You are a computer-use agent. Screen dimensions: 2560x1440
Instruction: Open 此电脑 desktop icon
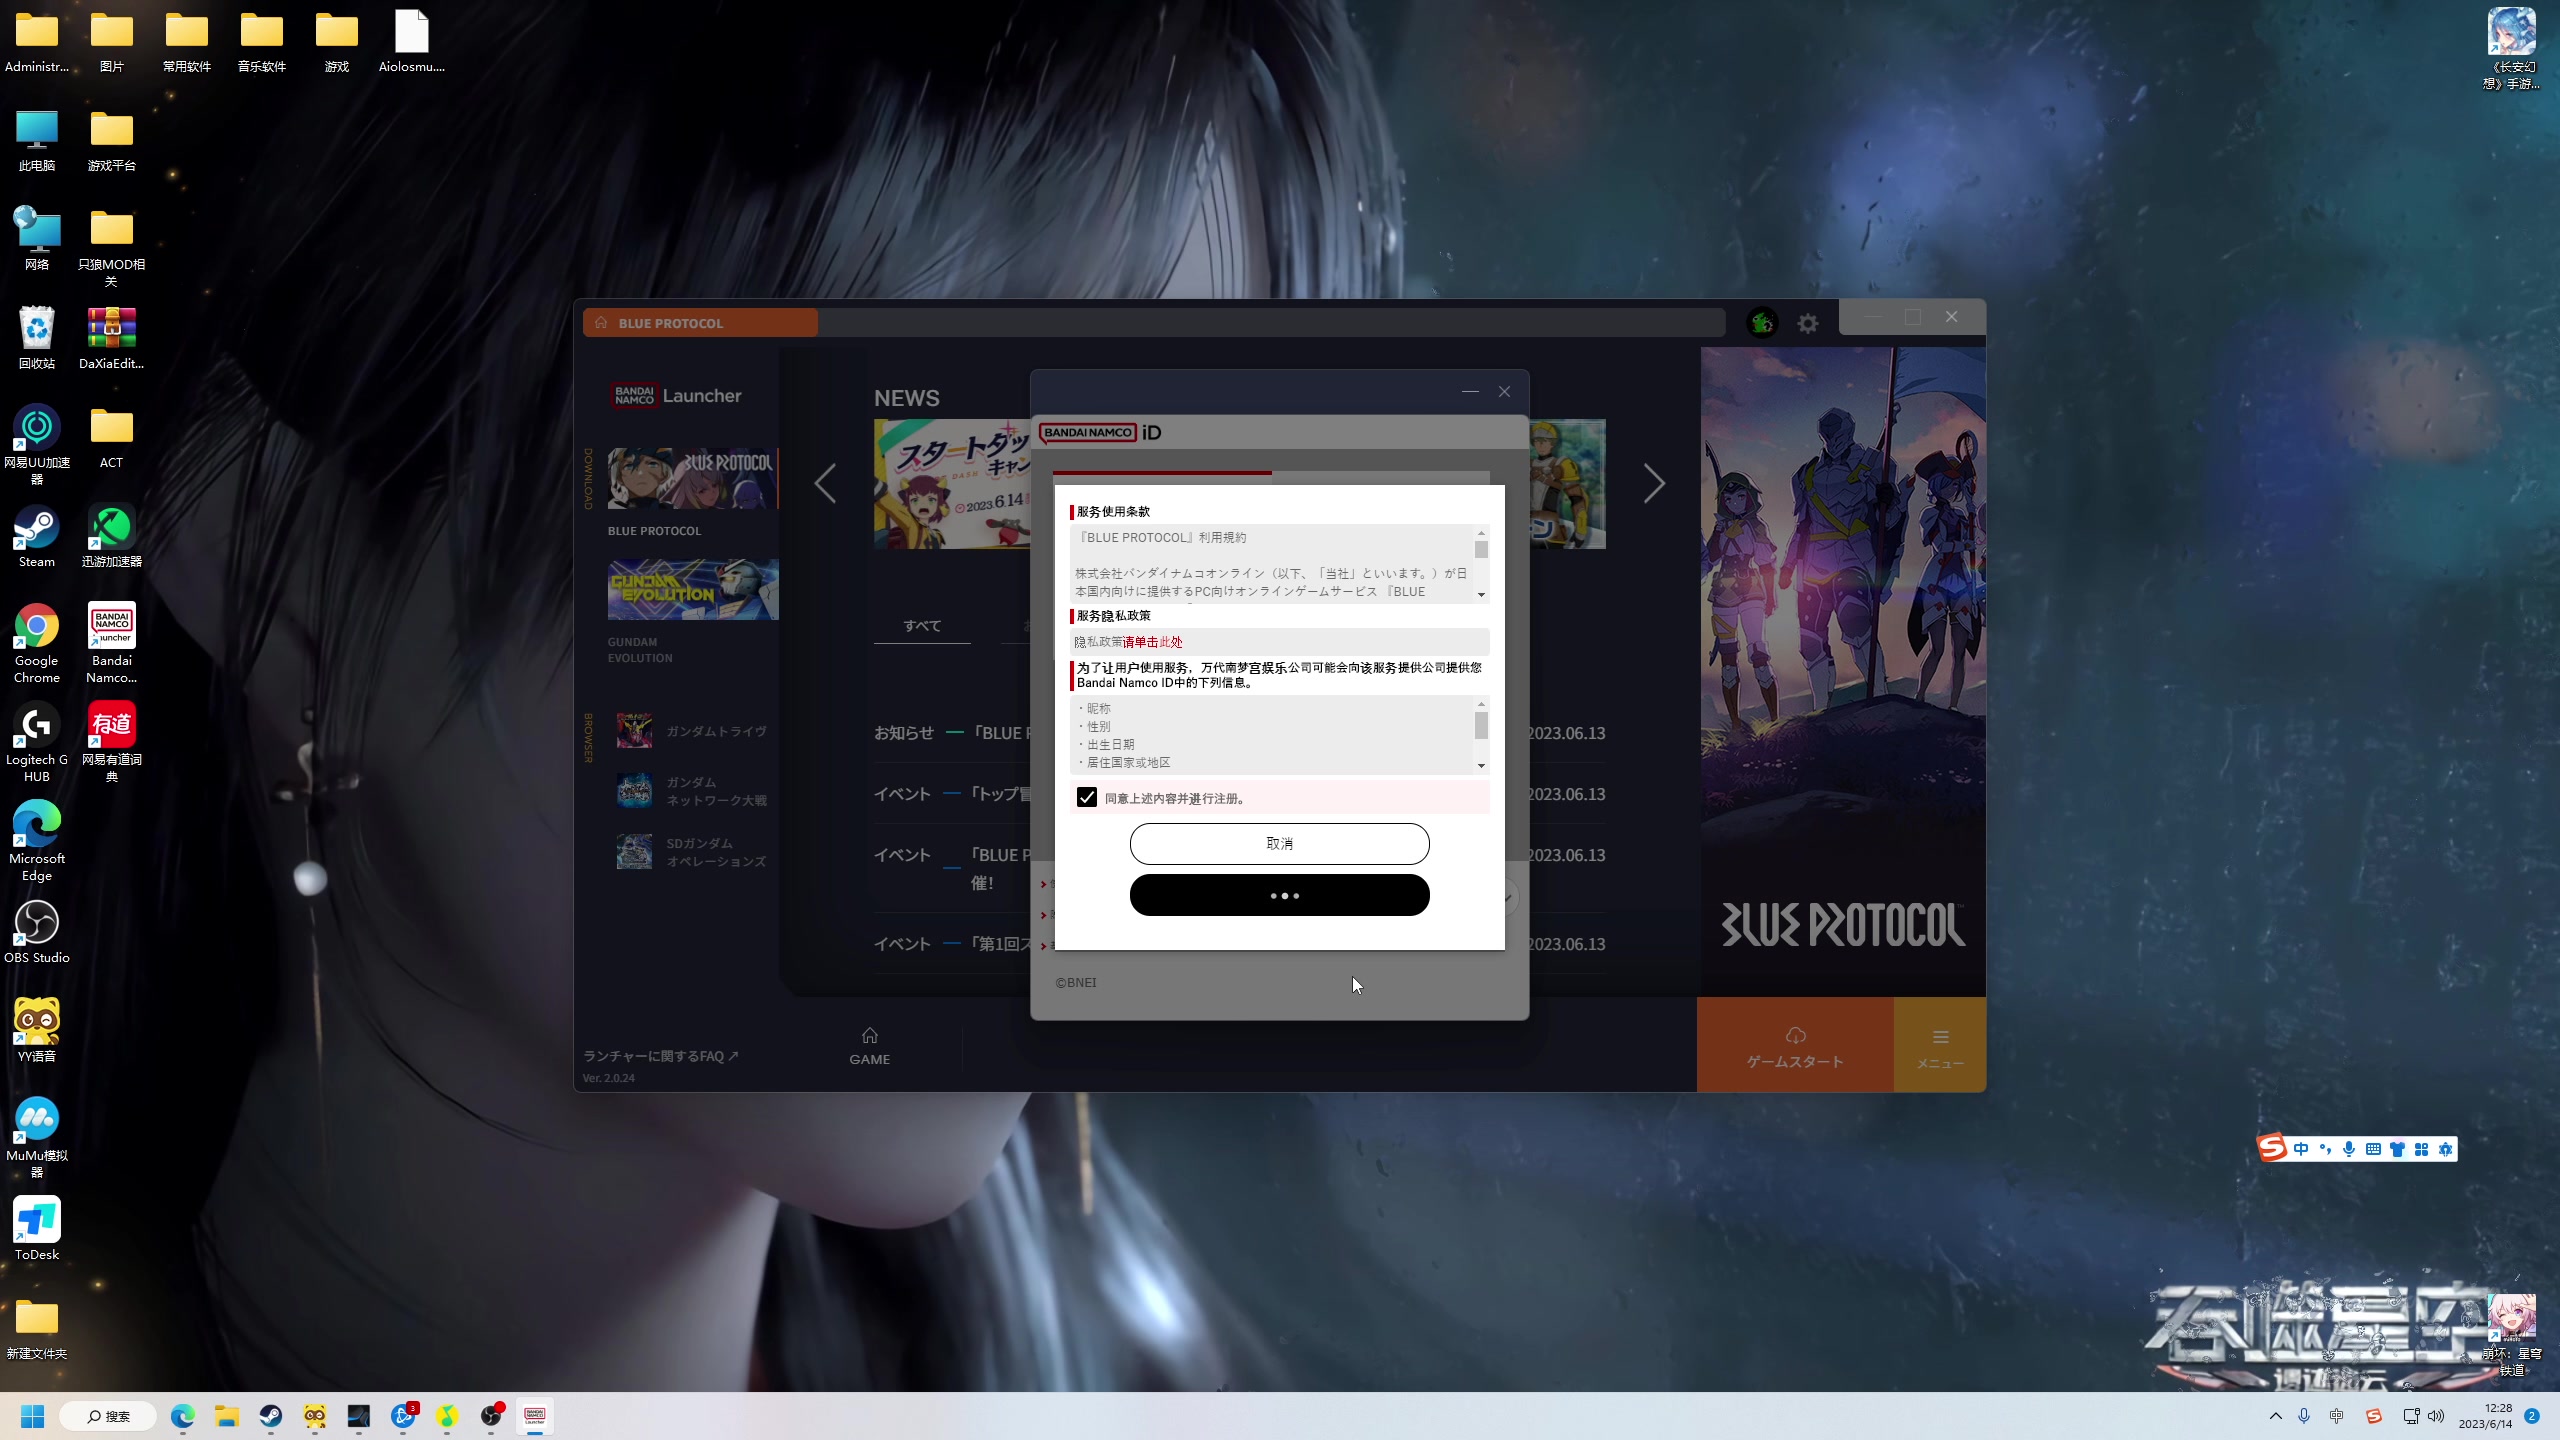[x=37, y=140]
